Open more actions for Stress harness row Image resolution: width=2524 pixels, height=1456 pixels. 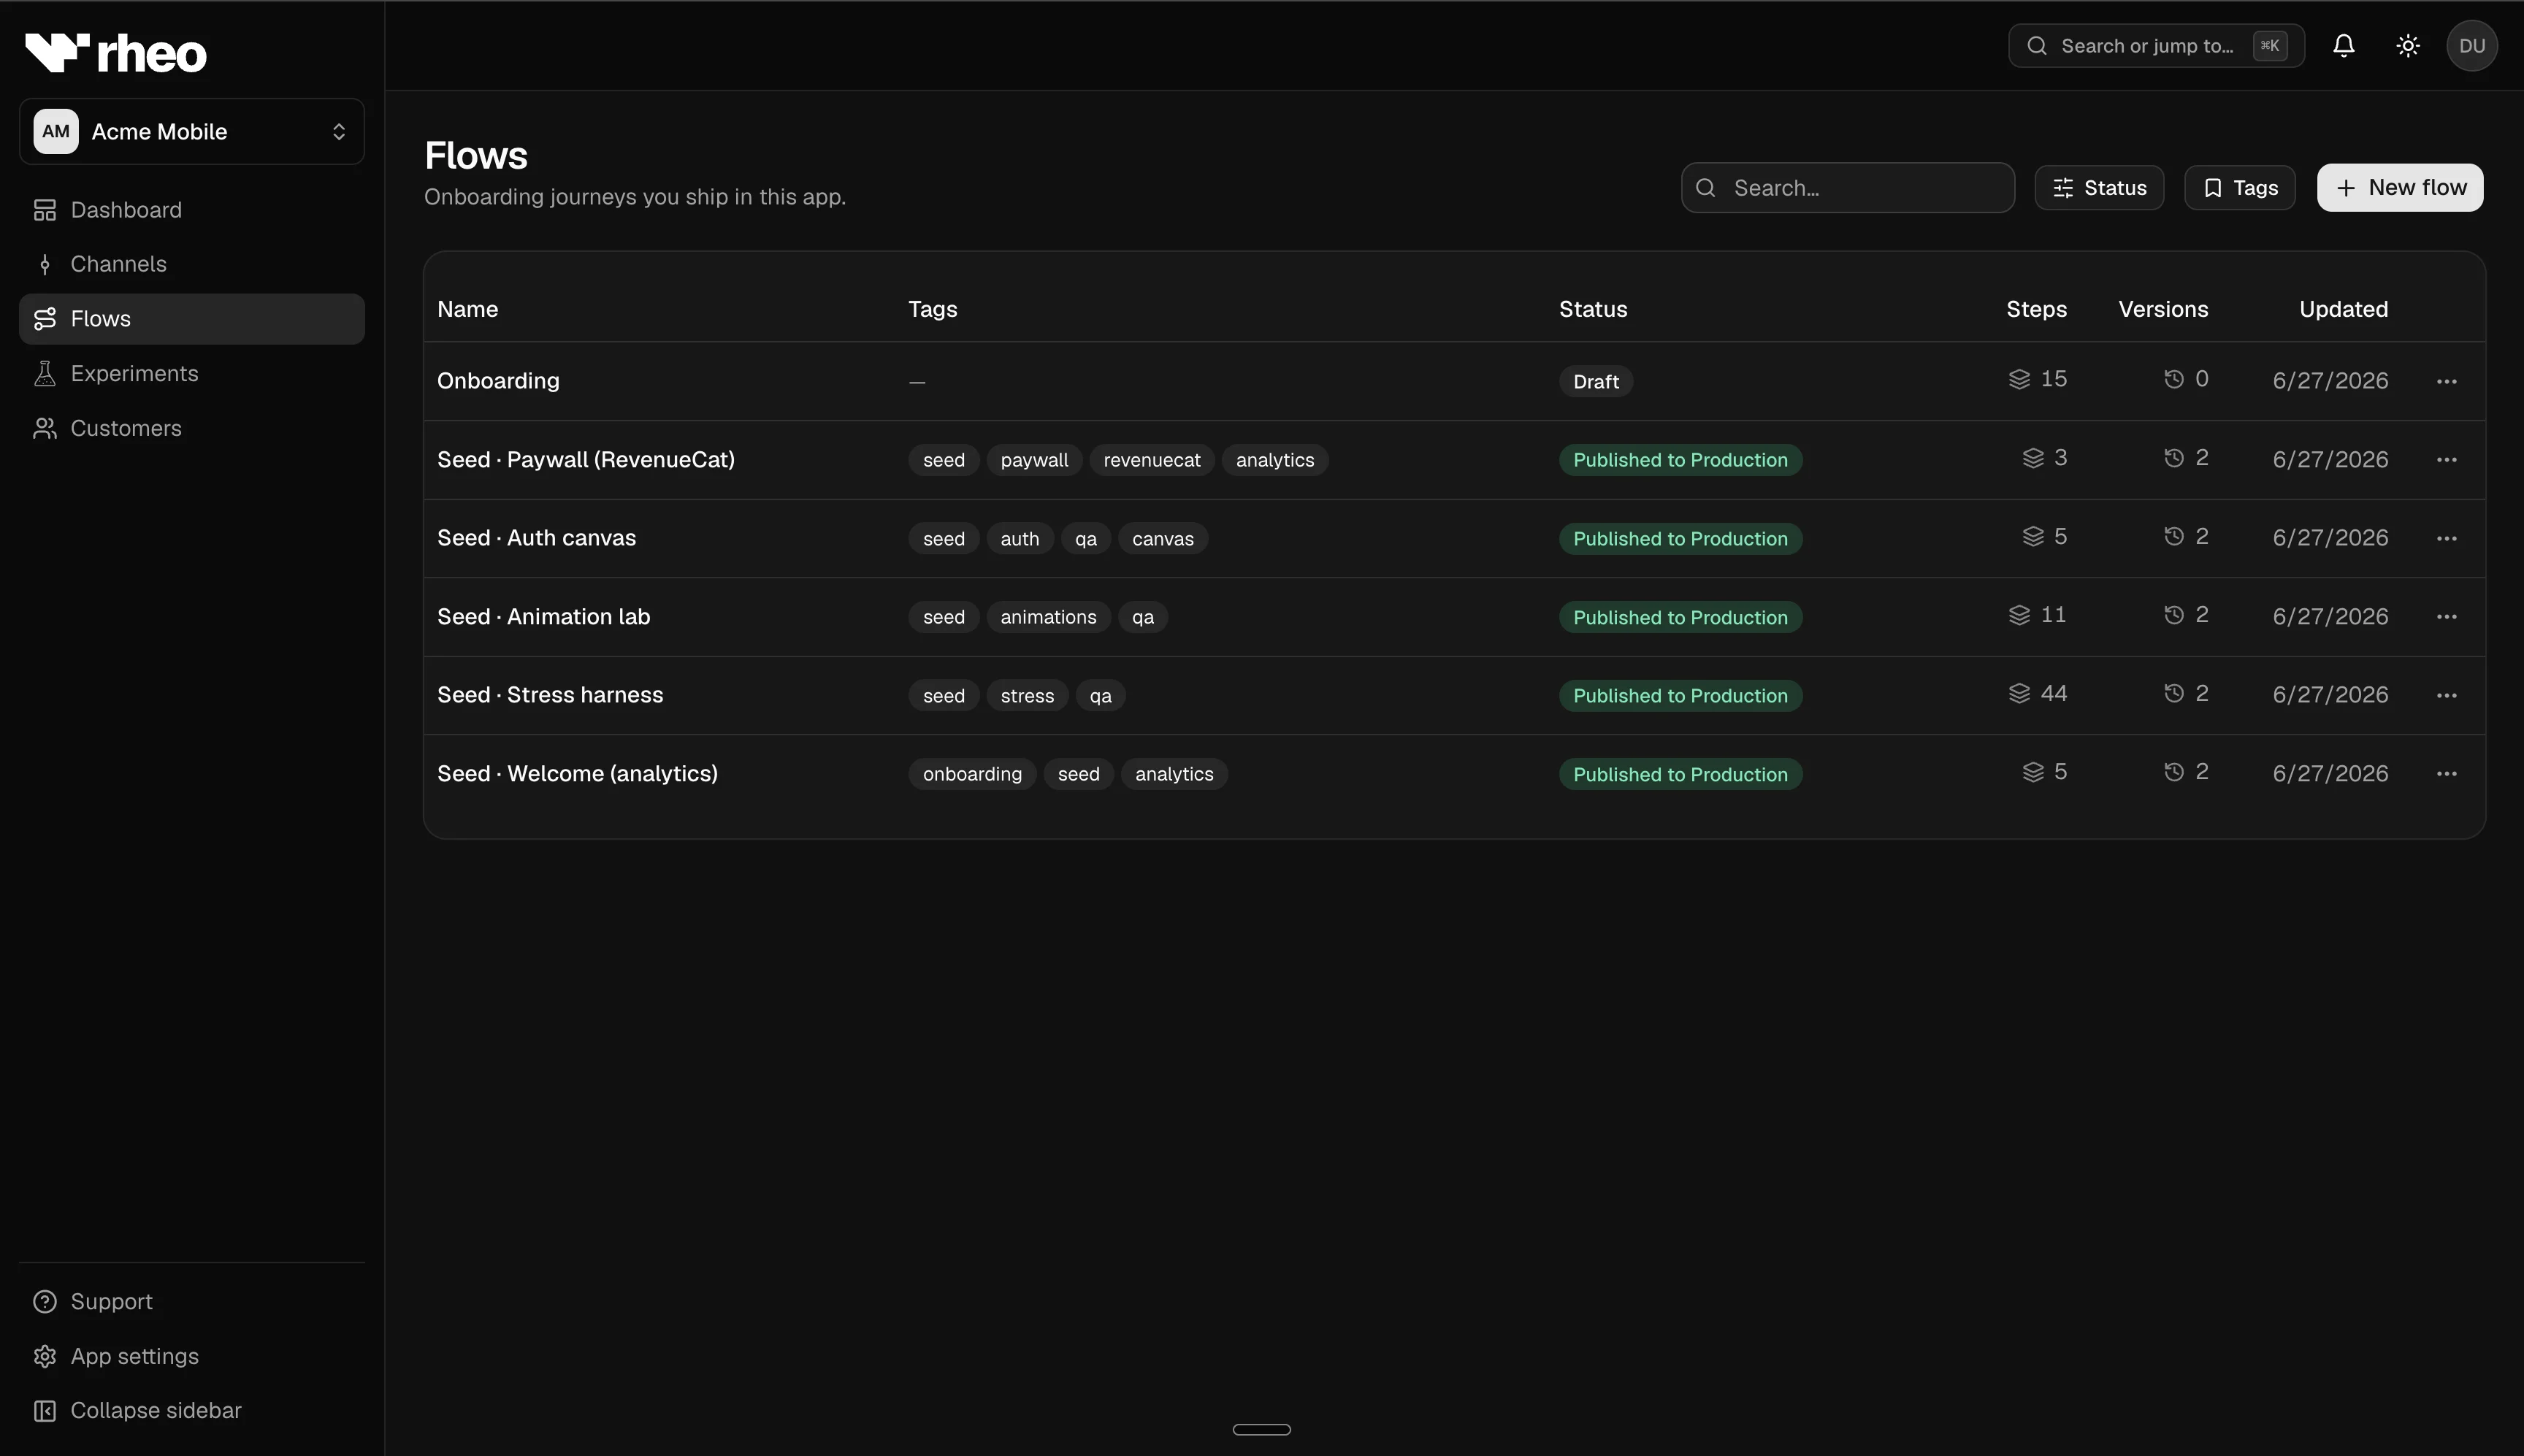pos(2446,695)
